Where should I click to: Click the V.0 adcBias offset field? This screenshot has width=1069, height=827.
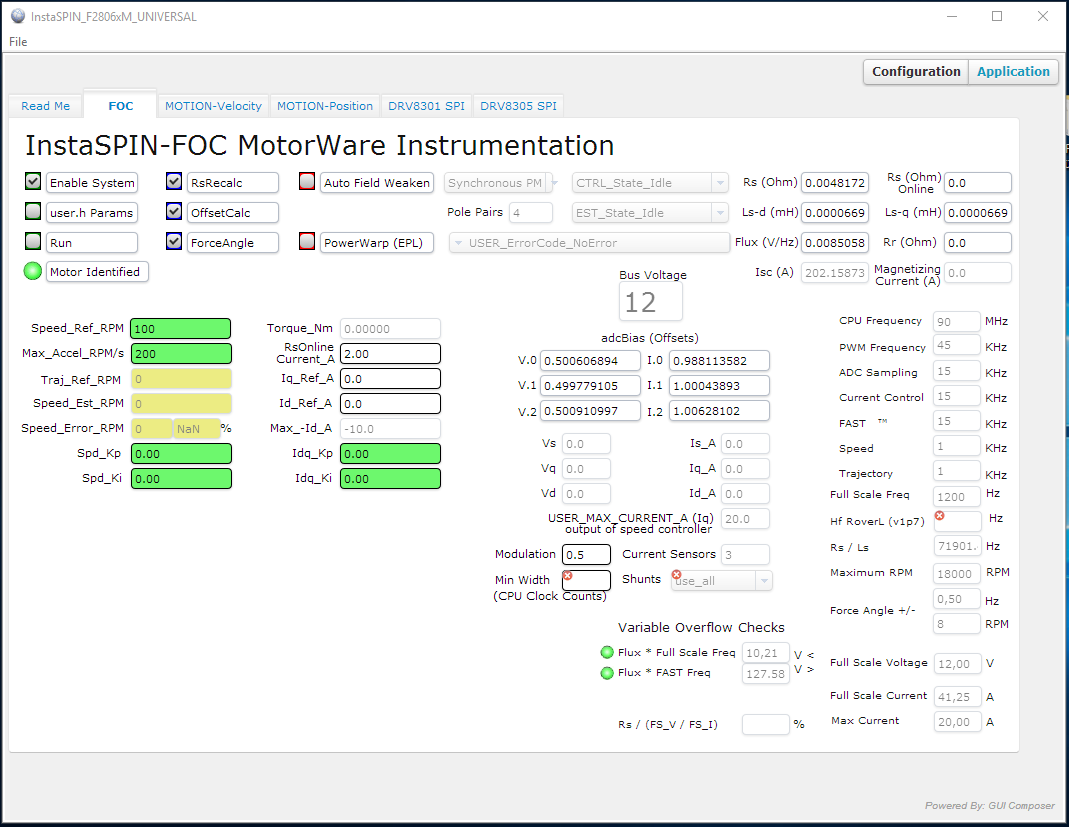[x=590, y=361]
